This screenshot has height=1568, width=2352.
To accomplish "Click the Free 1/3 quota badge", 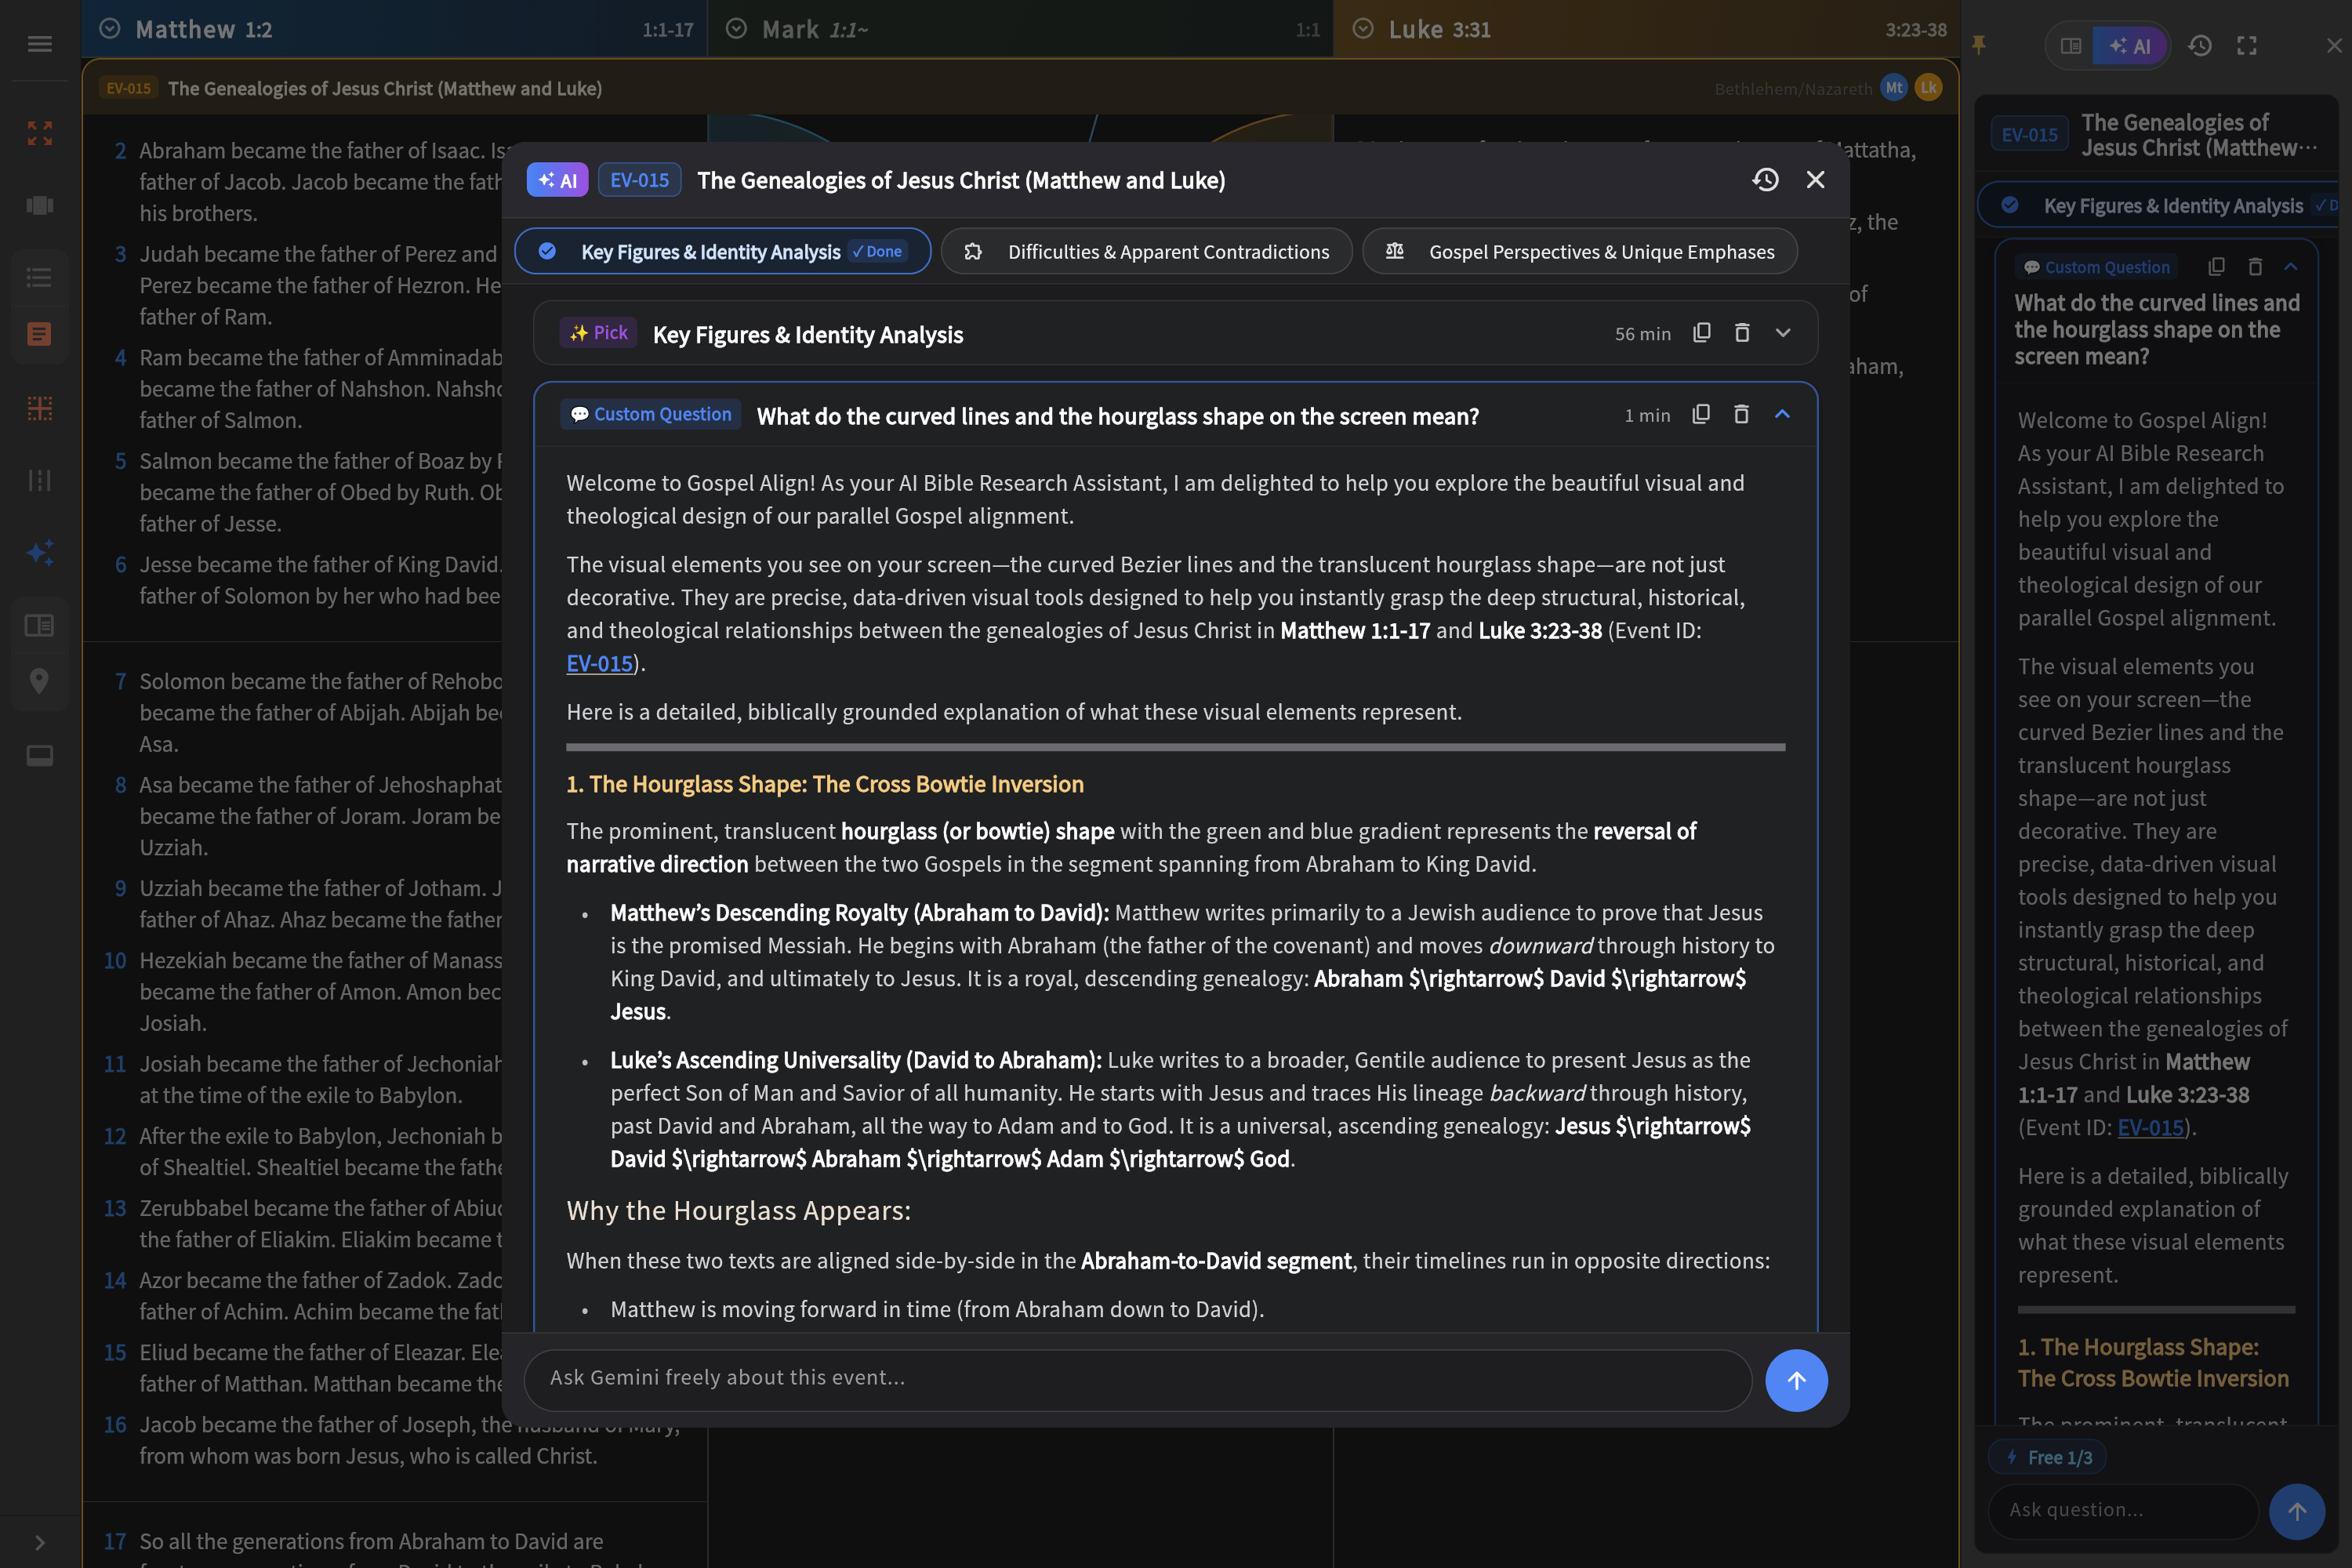I will click(x=2048, y=1457).
